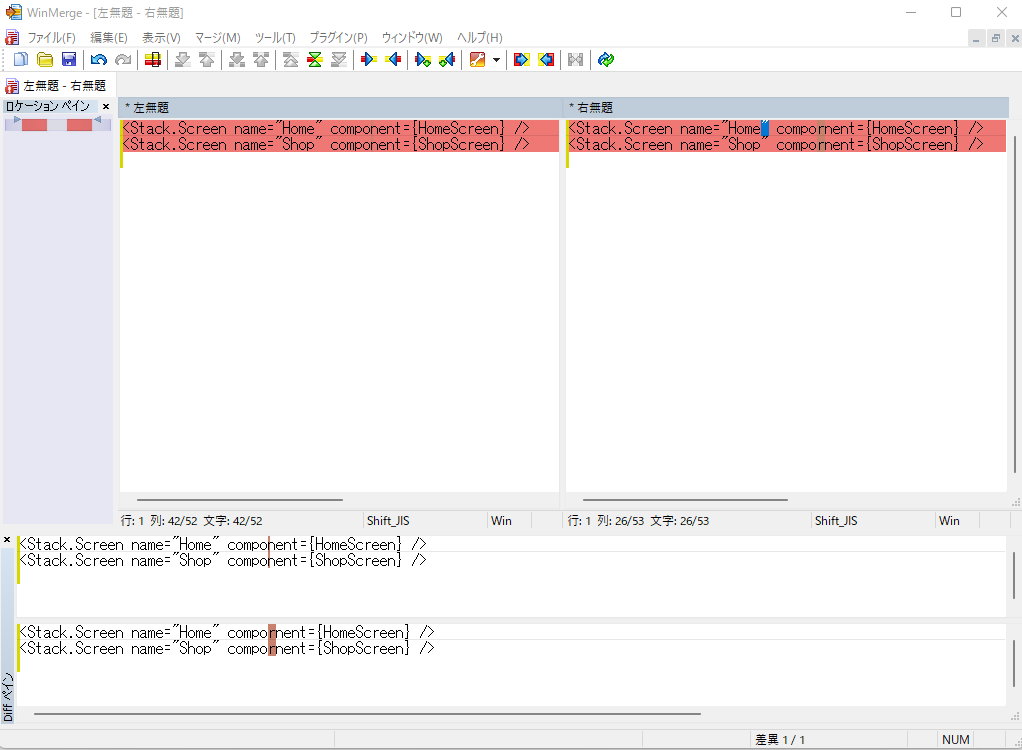Close the Diff pane

point(7,540)
